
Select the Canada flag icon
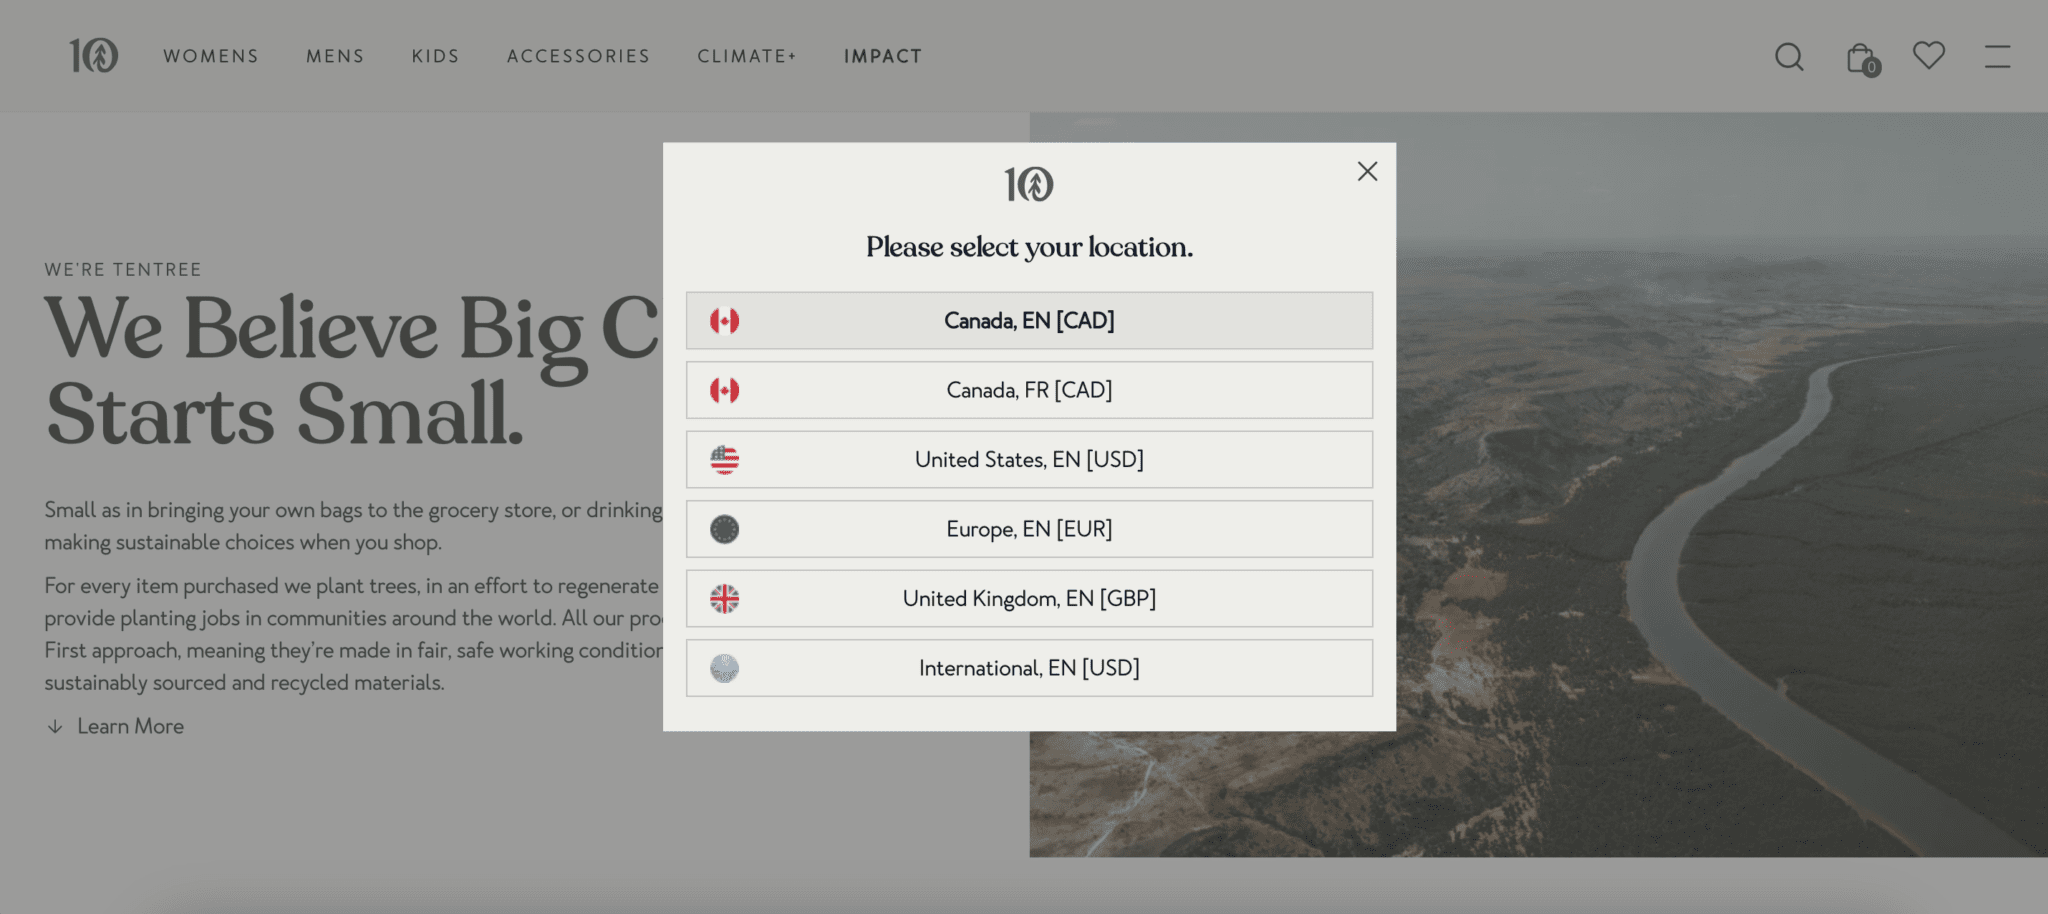[723, 320]
